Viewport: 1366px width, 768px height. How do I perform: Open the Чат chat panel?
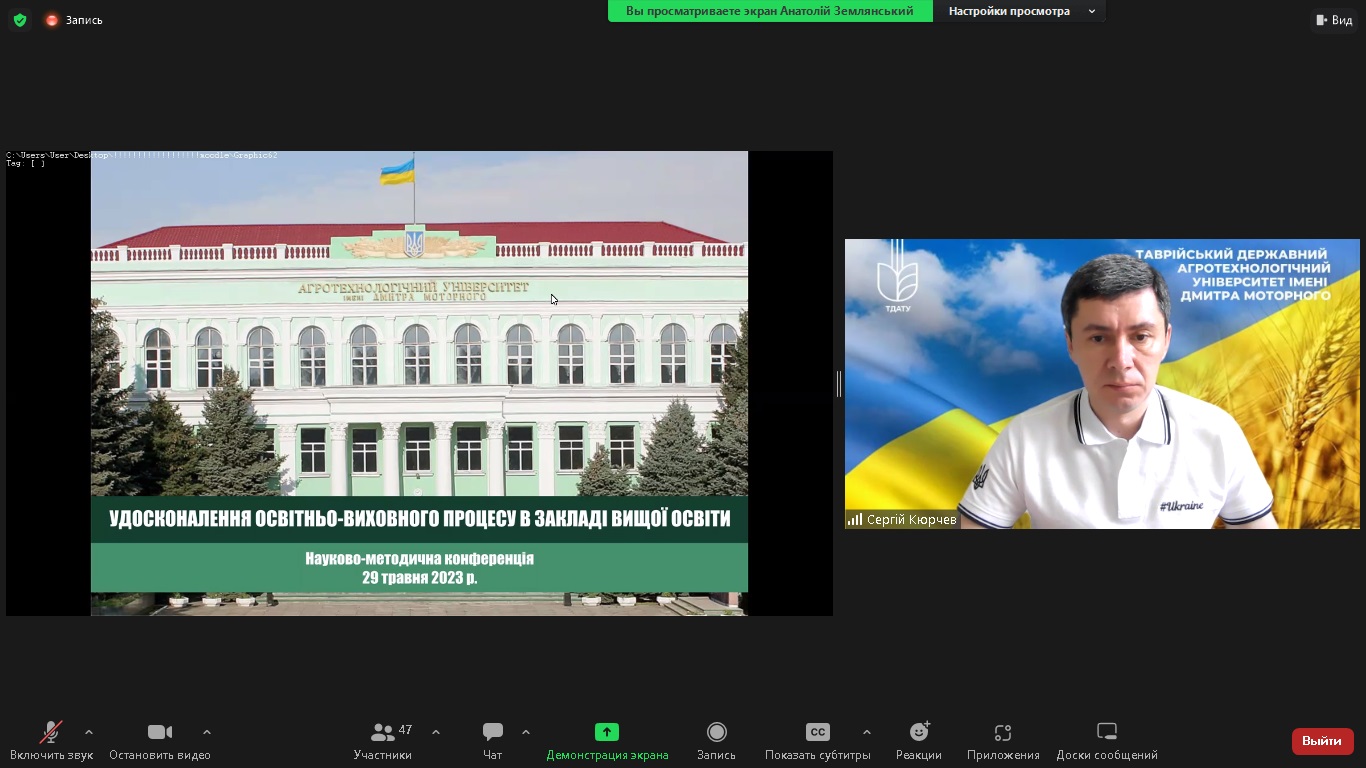click(493, 741)
